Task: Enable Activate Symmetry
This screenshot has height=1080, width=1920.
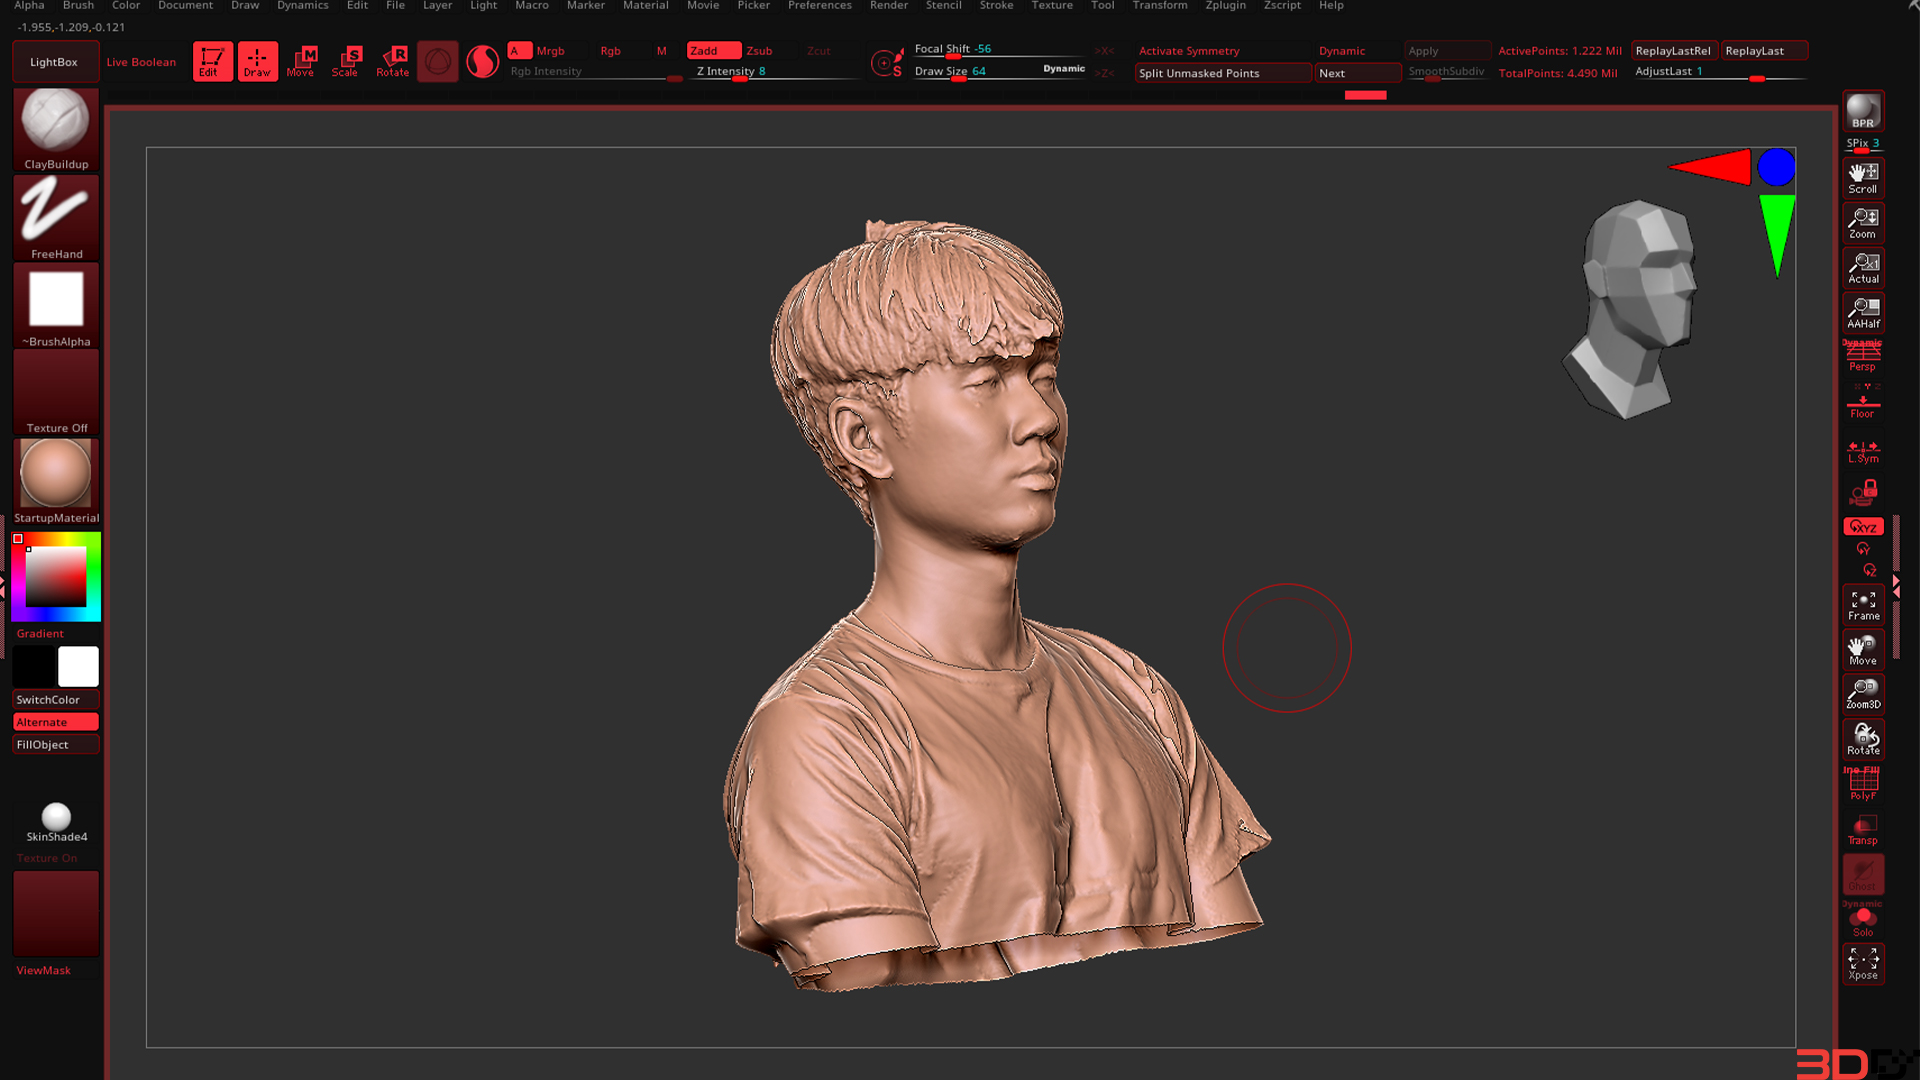Action: click(1189, 51)
